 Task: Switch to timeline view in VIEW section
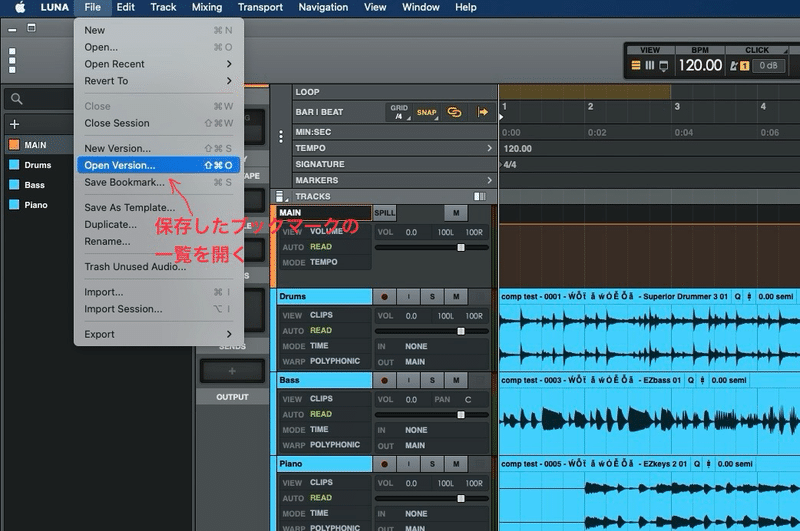click(x=636, y=65)
